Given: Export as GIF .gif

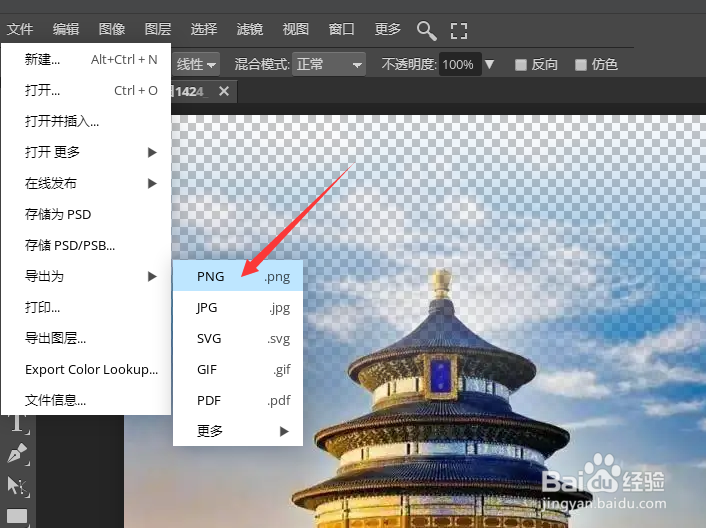Looking at the screenshot, I should pyautogui.click(x=238, y=370).
